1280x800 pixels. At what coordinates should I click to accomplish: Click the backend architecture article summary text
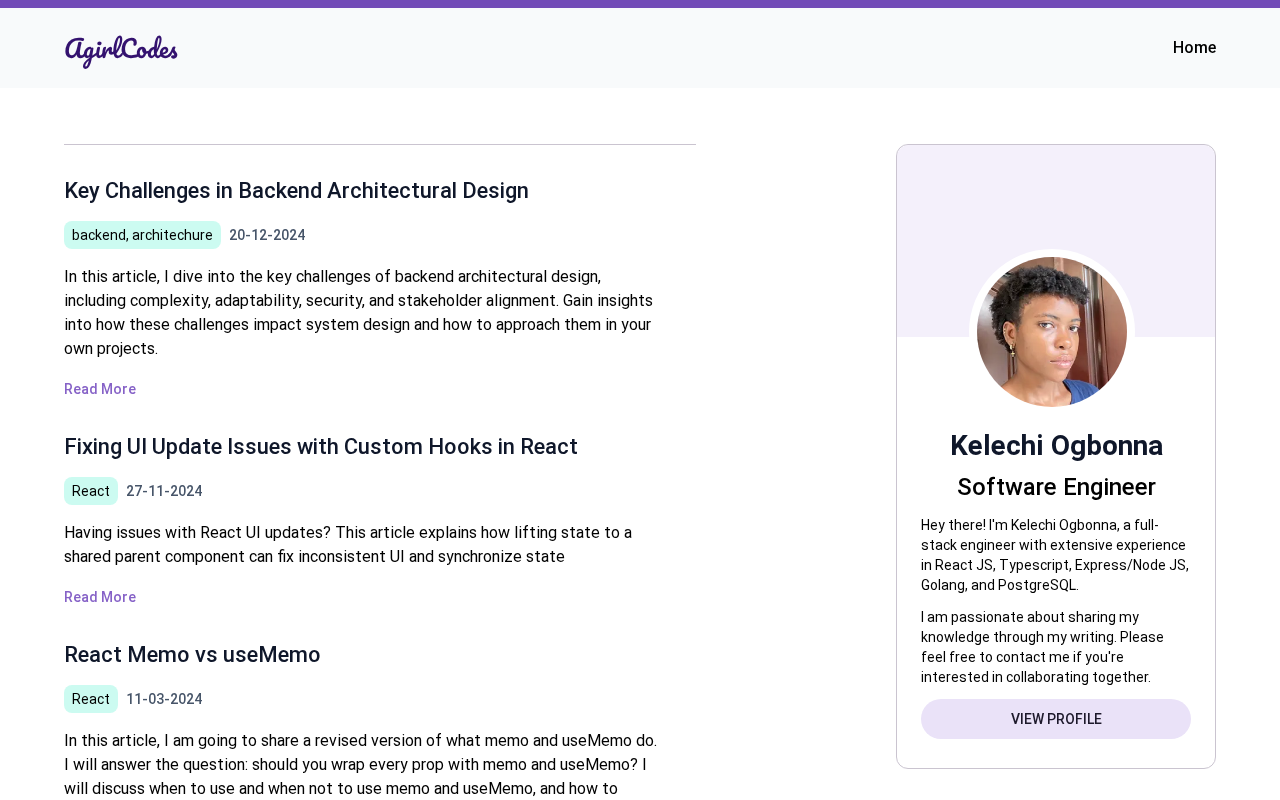(360, 312)
